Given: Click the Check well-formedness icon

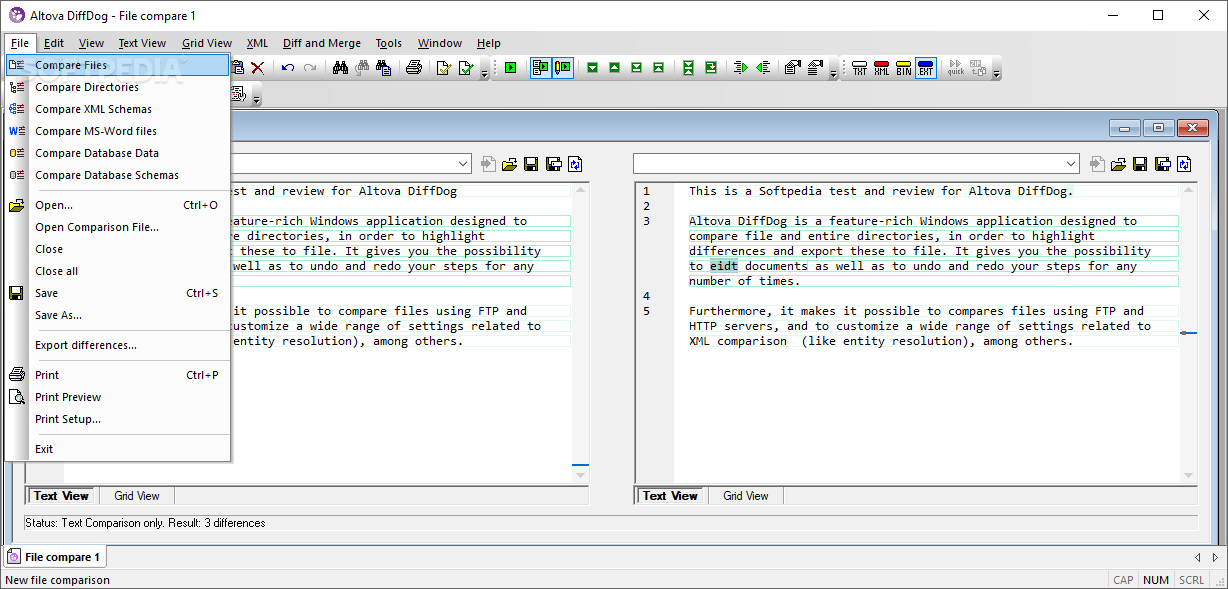Looking at the screenshot, I should 443,68.
